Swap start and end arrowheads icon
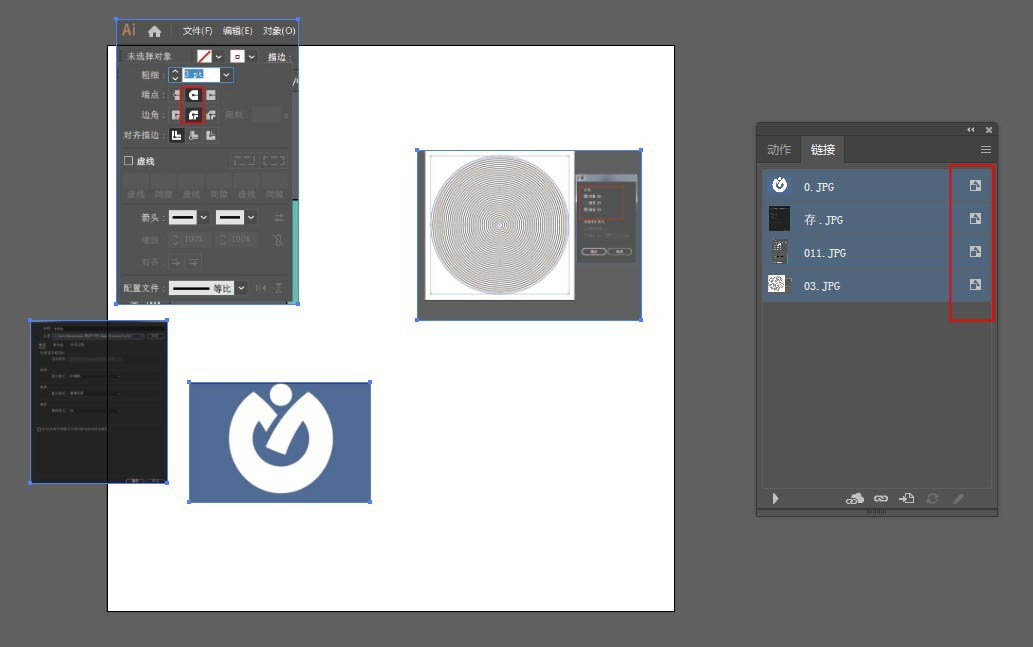The image size is (1033, 647). point(279,217)
